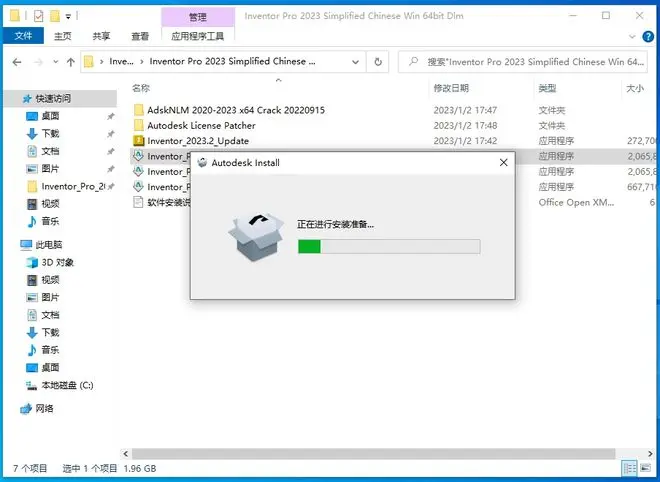Open 图片 under 此电脑
Viewport: 660px width, 482px height.
click(51, 297)
